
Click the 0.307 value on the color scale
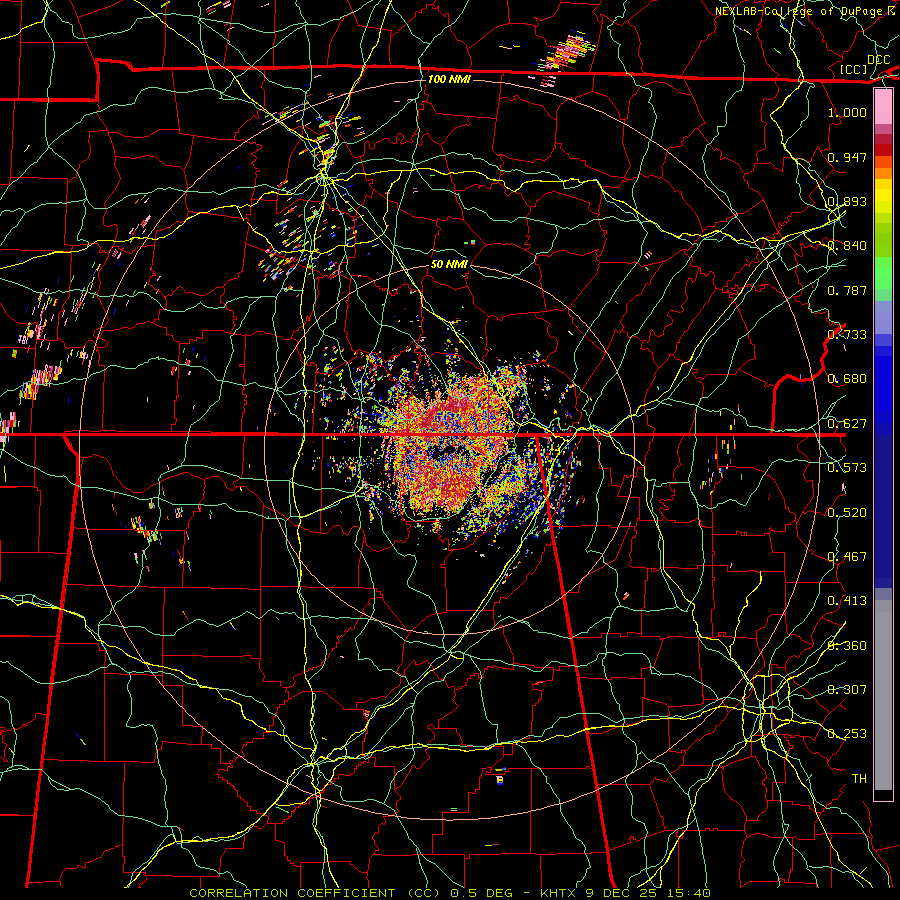(x=847, y=689)
